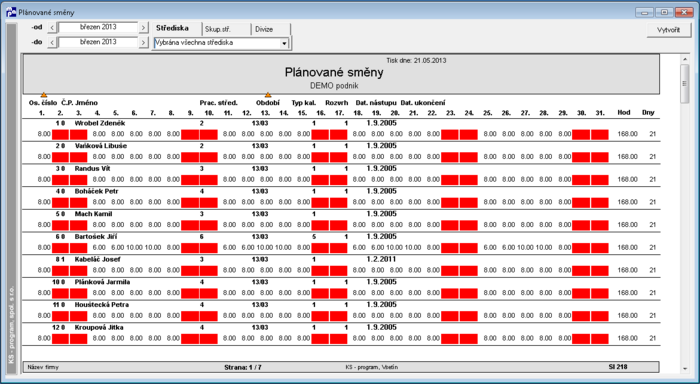Click the application icon in title bar
The width and height of the screenshot is (700, 384).
click(11, 12)
